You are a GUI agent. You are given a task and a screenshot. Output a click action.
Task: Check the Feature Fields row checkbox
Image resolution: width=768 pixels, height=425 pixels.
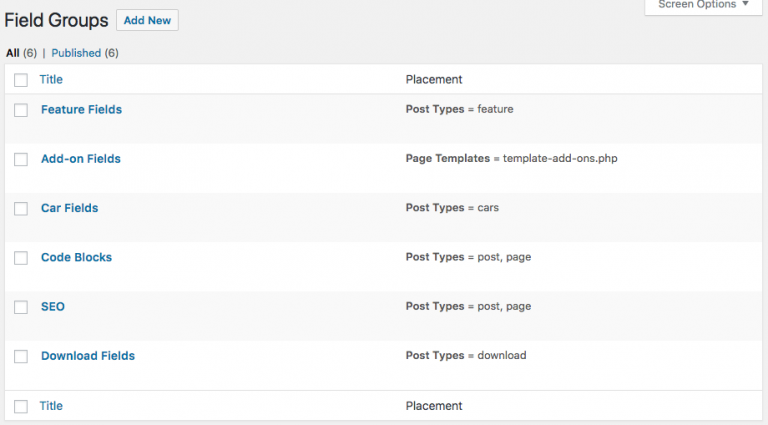point(21,110)
